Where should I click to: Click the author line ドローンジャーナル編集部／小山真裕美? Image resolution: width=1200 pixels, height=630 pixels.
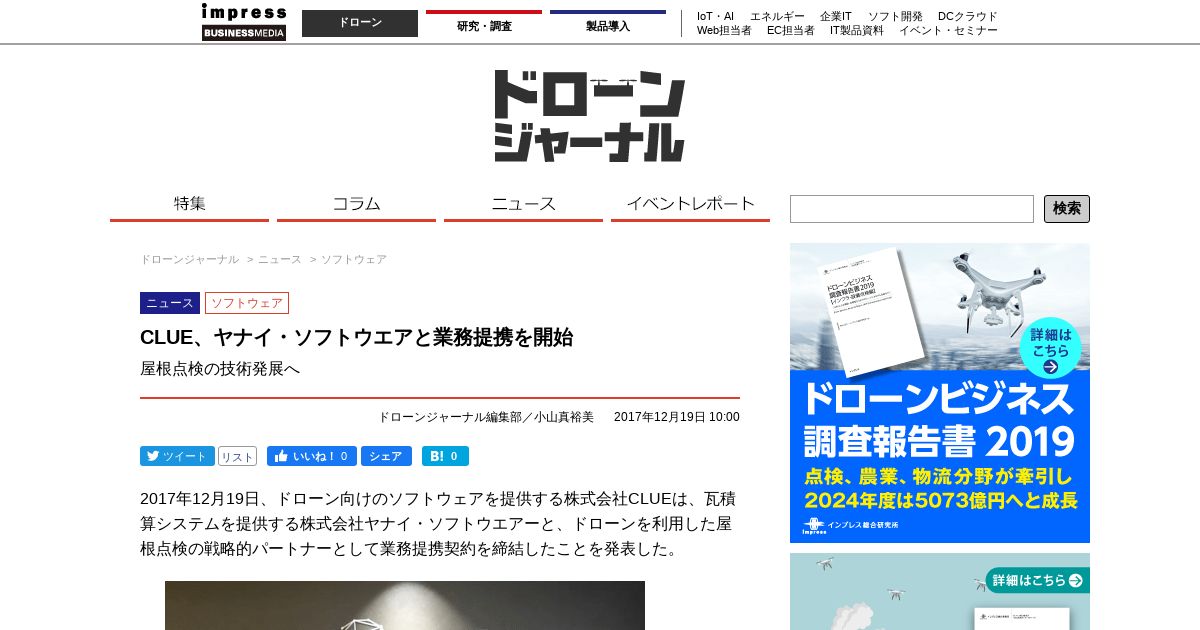pyautogui.click(x=485, y=417)
